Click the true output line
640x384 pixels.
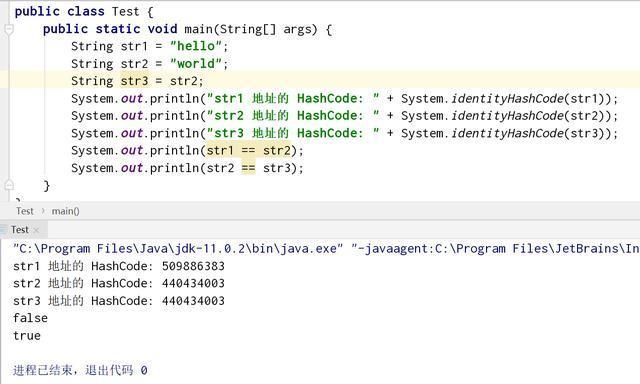pyautogui.click(x=27, y=335)
